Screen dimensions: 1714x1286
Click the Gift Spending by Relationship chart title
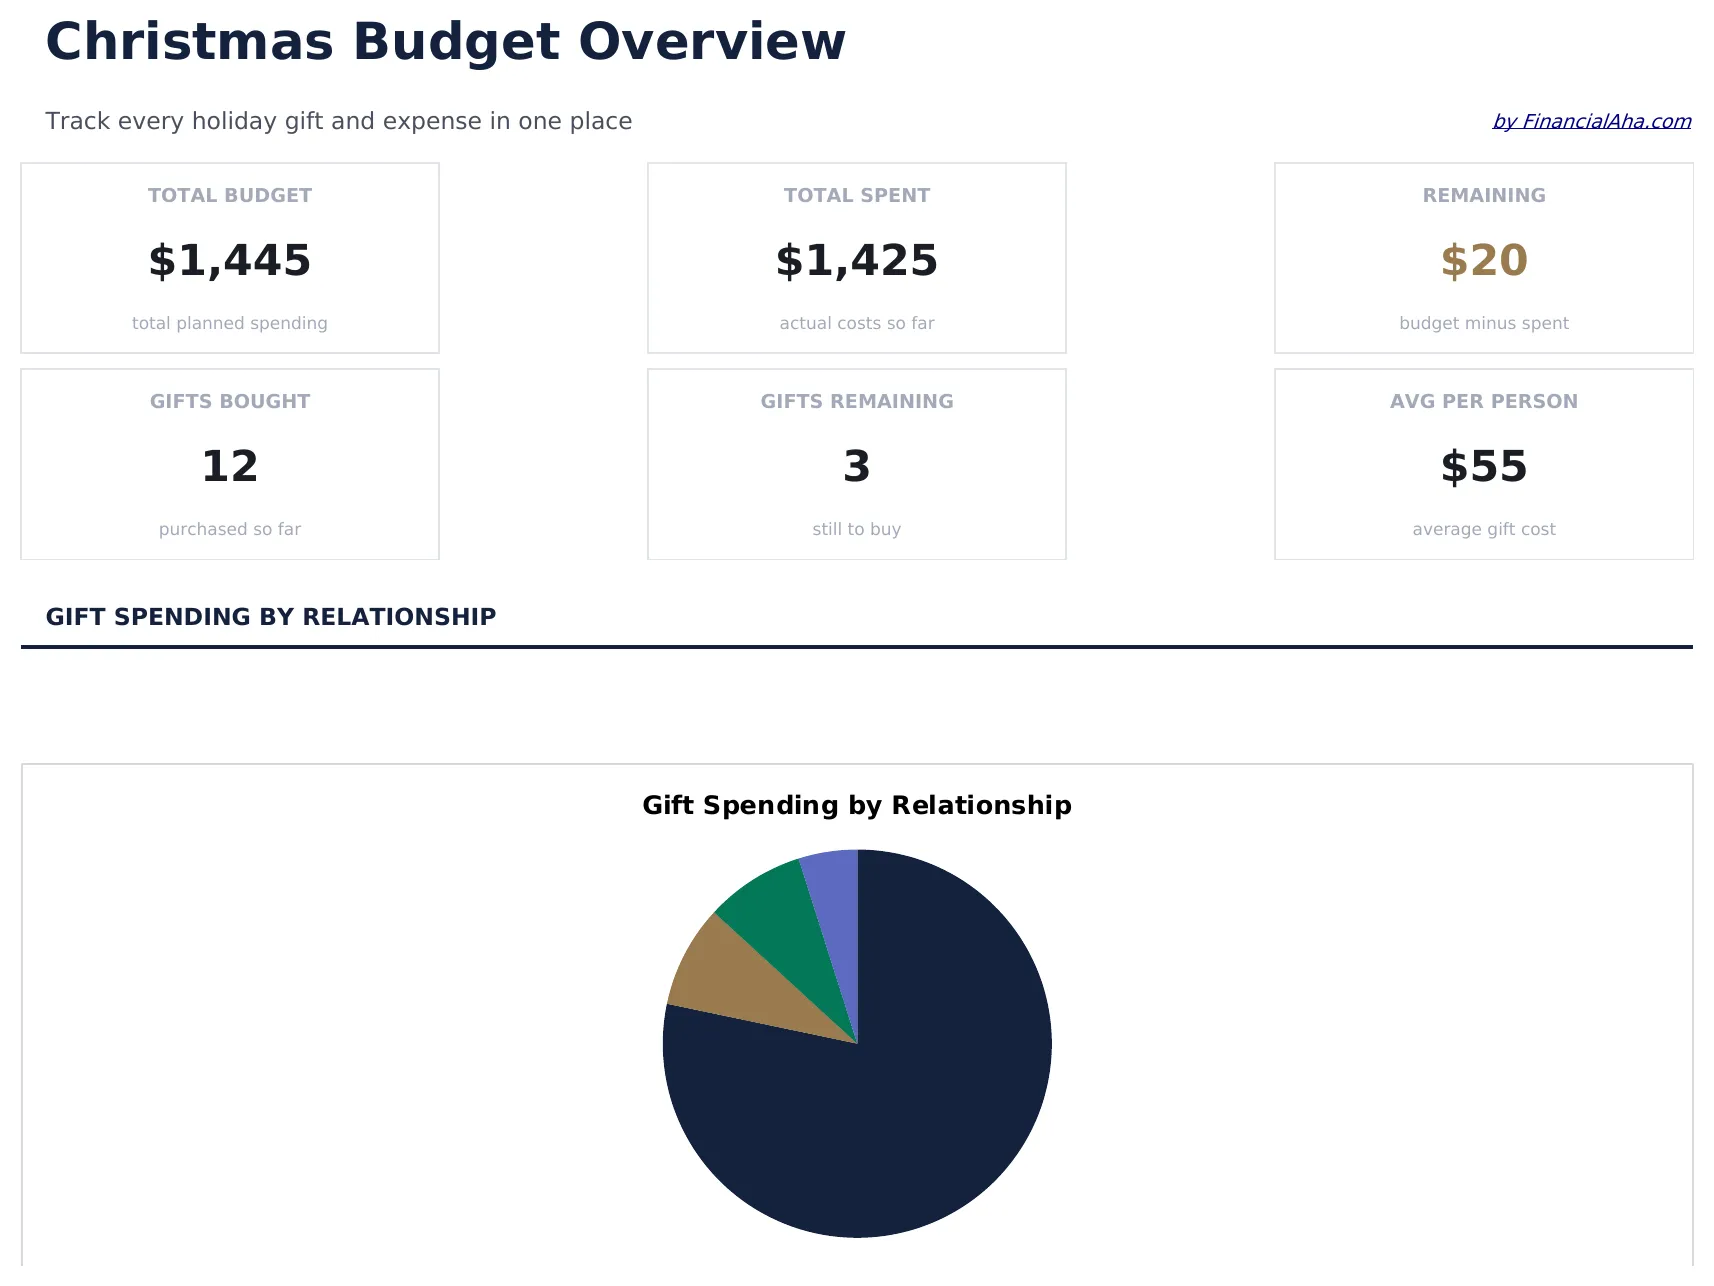pyautogui.click(x=856, y=805)
